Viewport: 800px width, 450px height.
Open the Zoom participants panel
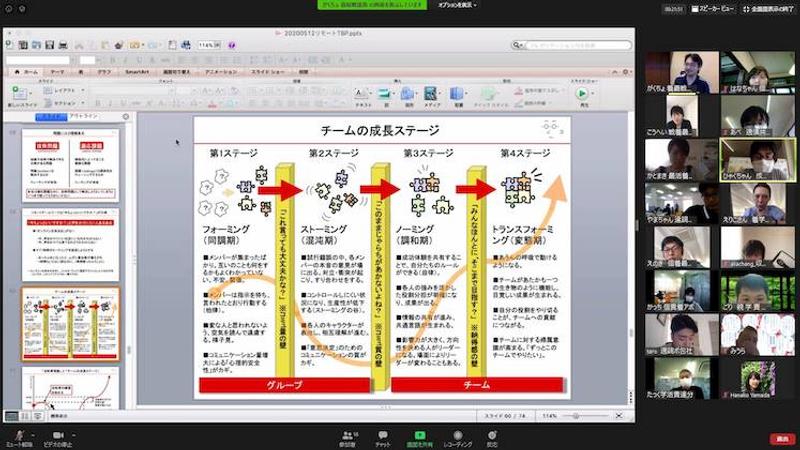point(349,438)
